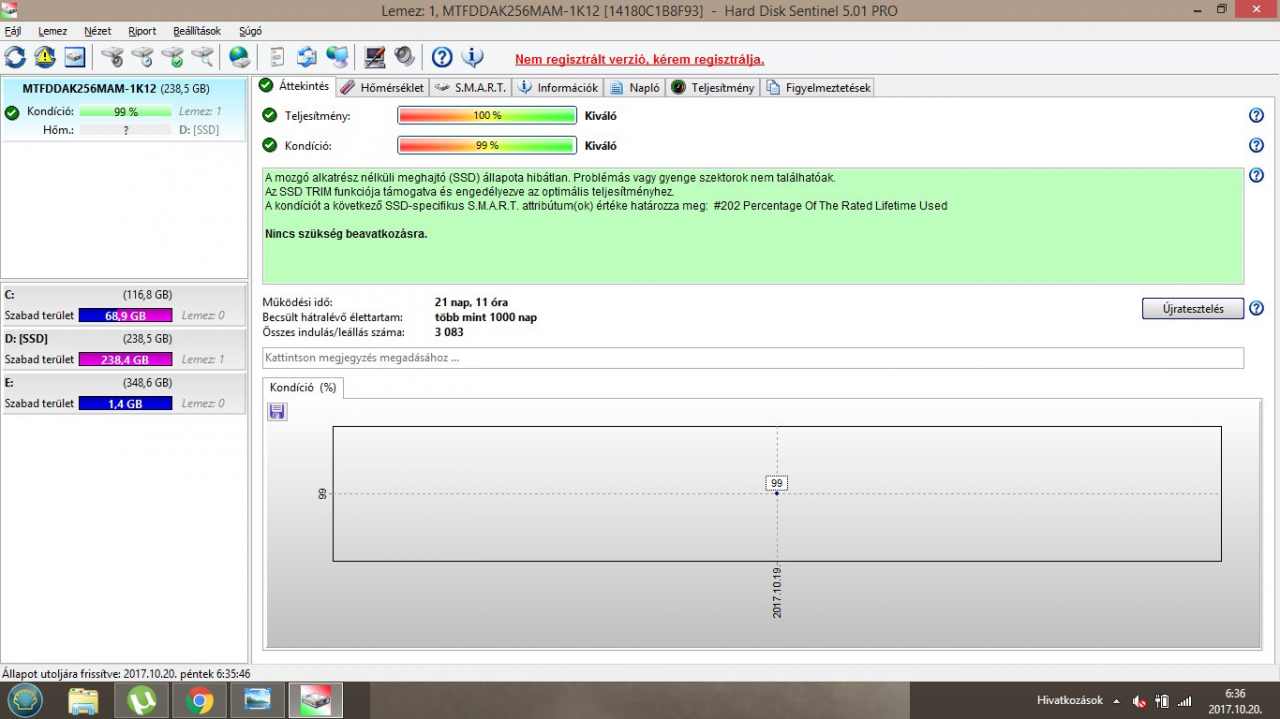This screenshot has width=1280, height=719.
Task: Click the globe with disk toolbar icon
Action: 240,57
